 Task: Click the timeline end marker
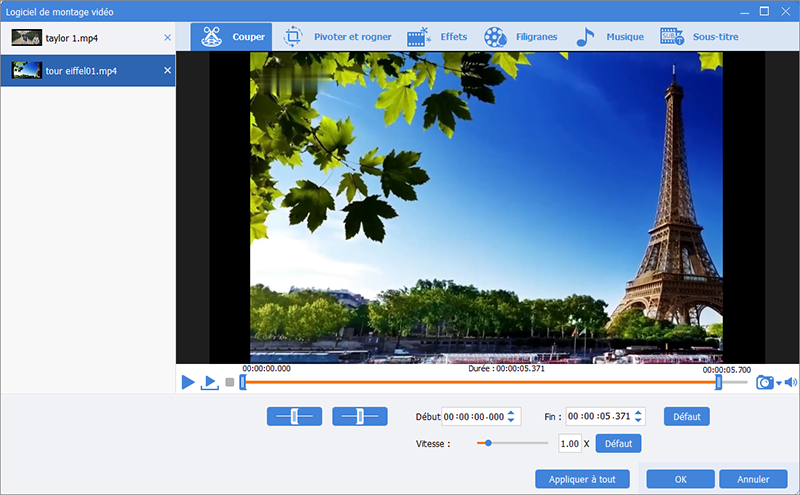coord(718,382)
